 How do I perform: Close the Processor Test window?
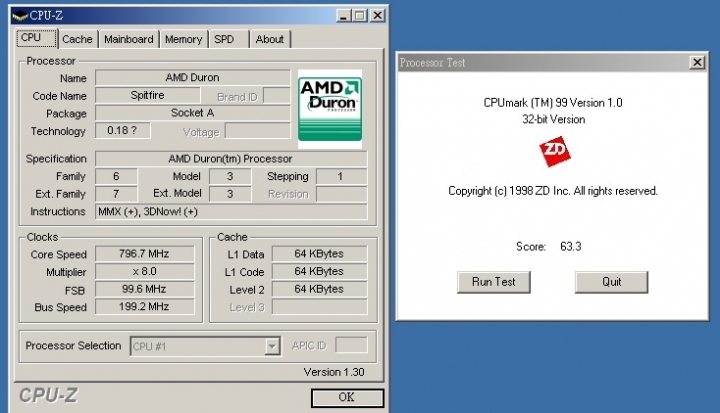697,62
